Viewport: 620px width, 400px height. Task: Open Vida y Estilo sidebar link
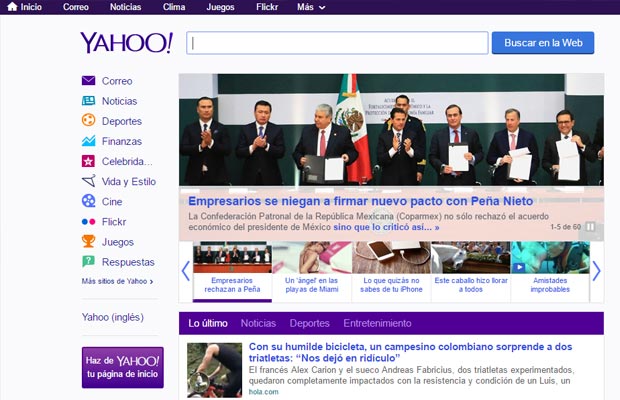click(129, 181)
